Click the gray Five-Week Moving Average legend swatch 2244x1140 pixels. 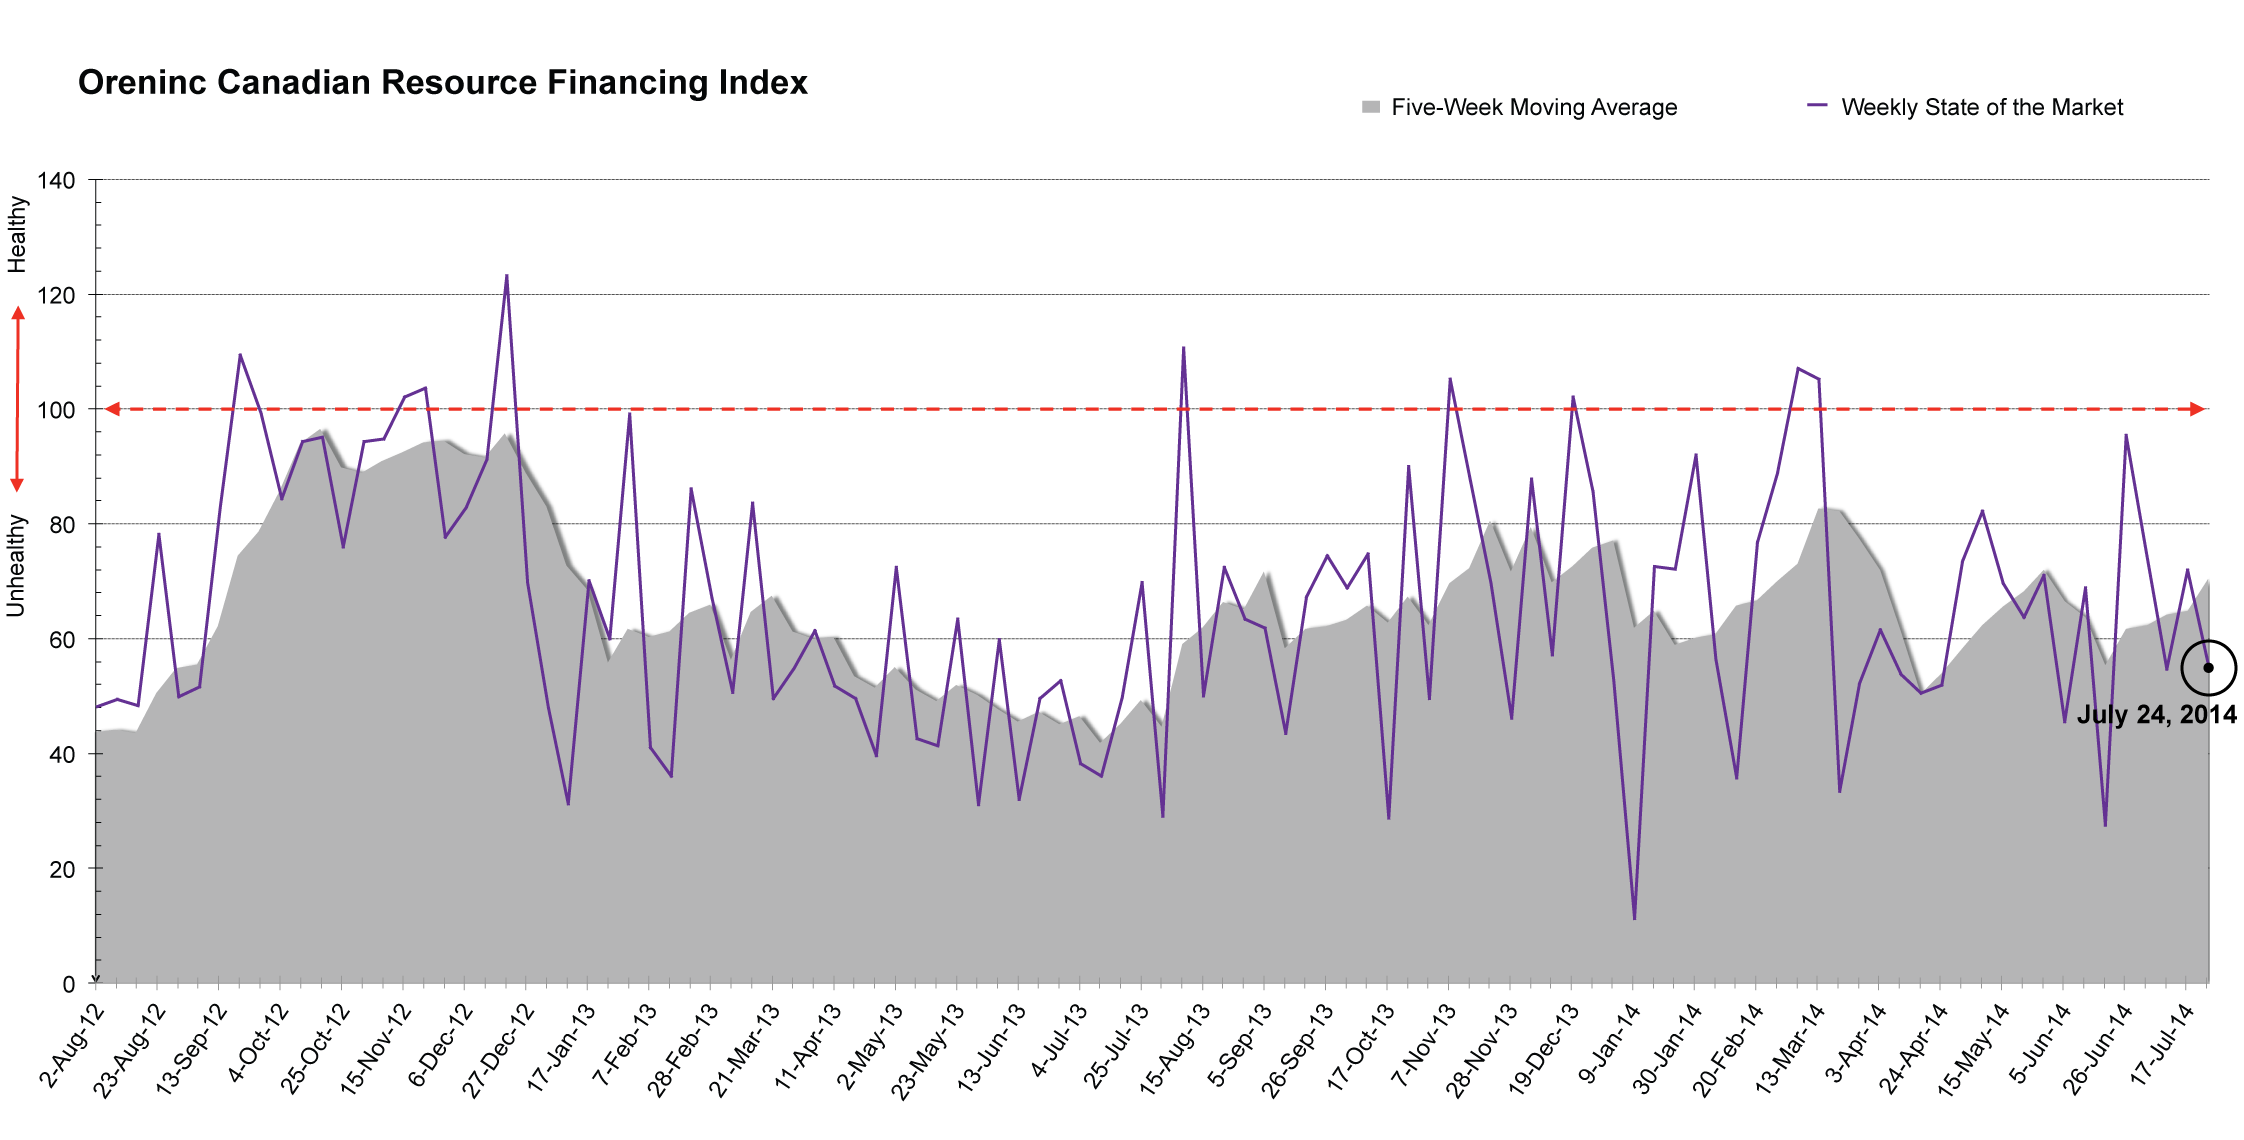pos(1371,107)
